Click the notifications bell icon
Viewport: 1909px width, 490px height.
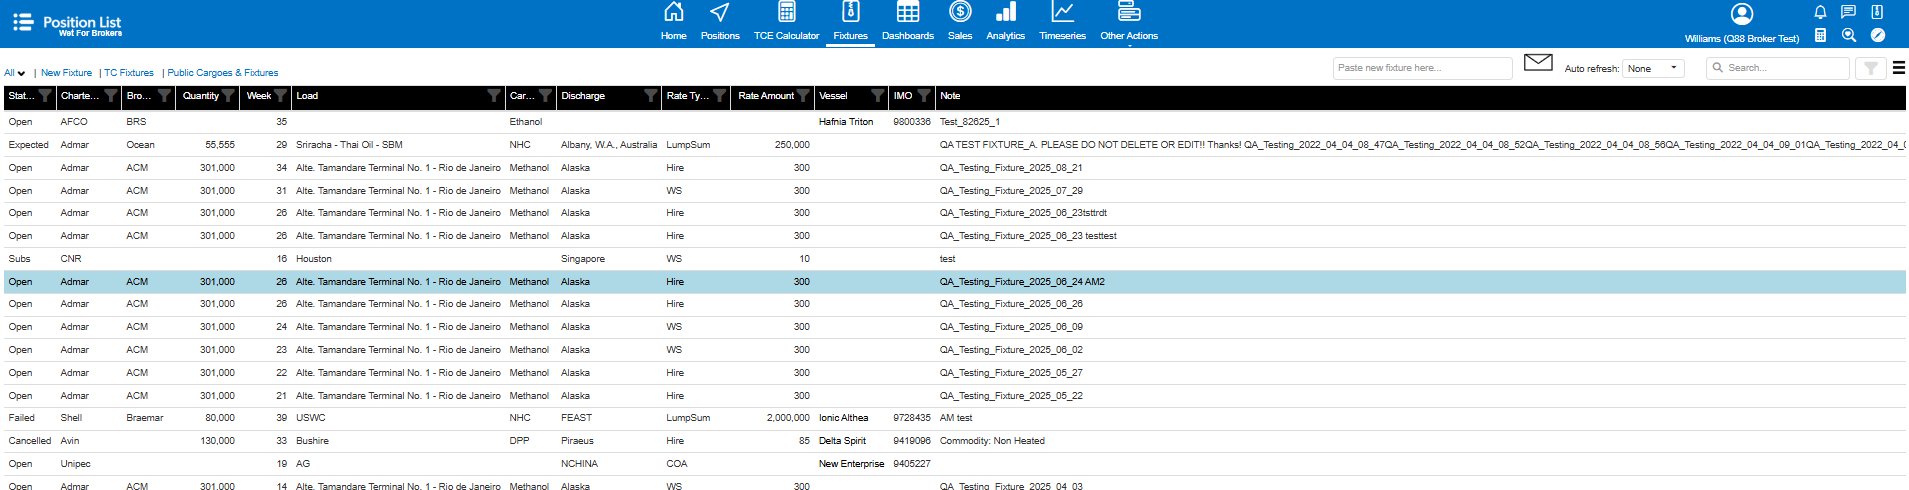(x=1820, y=12)
